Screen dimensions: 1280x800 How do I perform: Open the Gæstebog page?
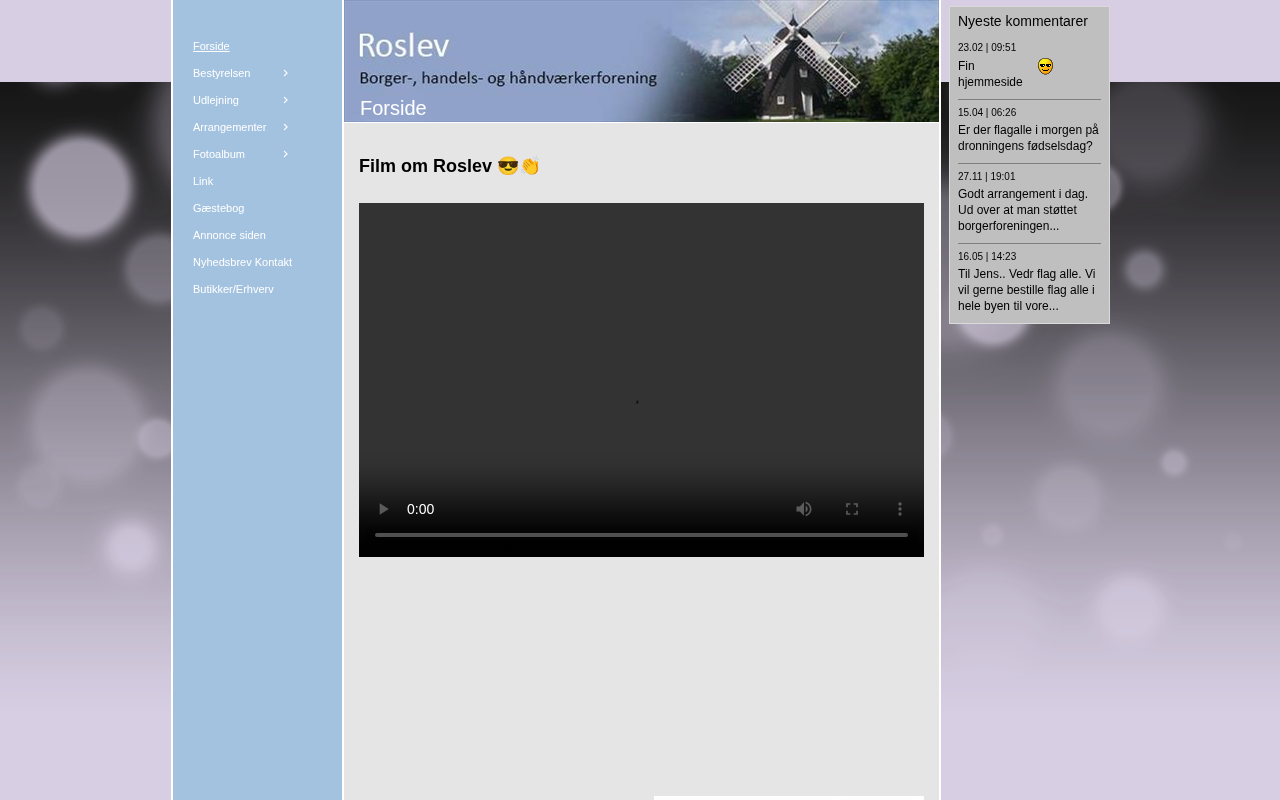click(x=218, y=208)
